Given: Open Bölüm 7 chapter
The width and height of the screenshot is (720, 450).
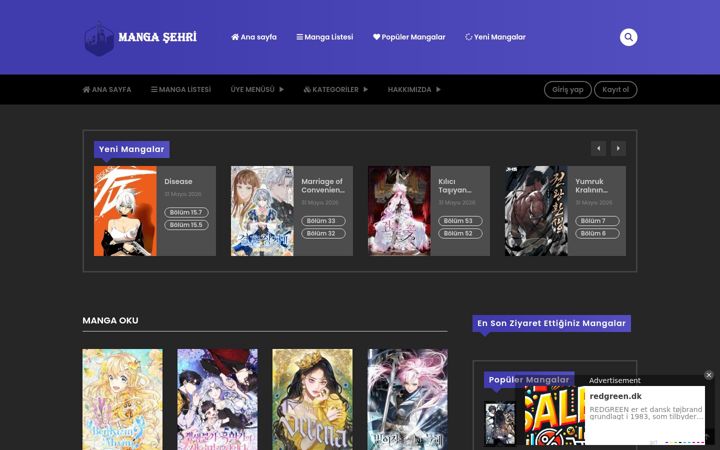Looking at the screenshot, I should (597, 221).
